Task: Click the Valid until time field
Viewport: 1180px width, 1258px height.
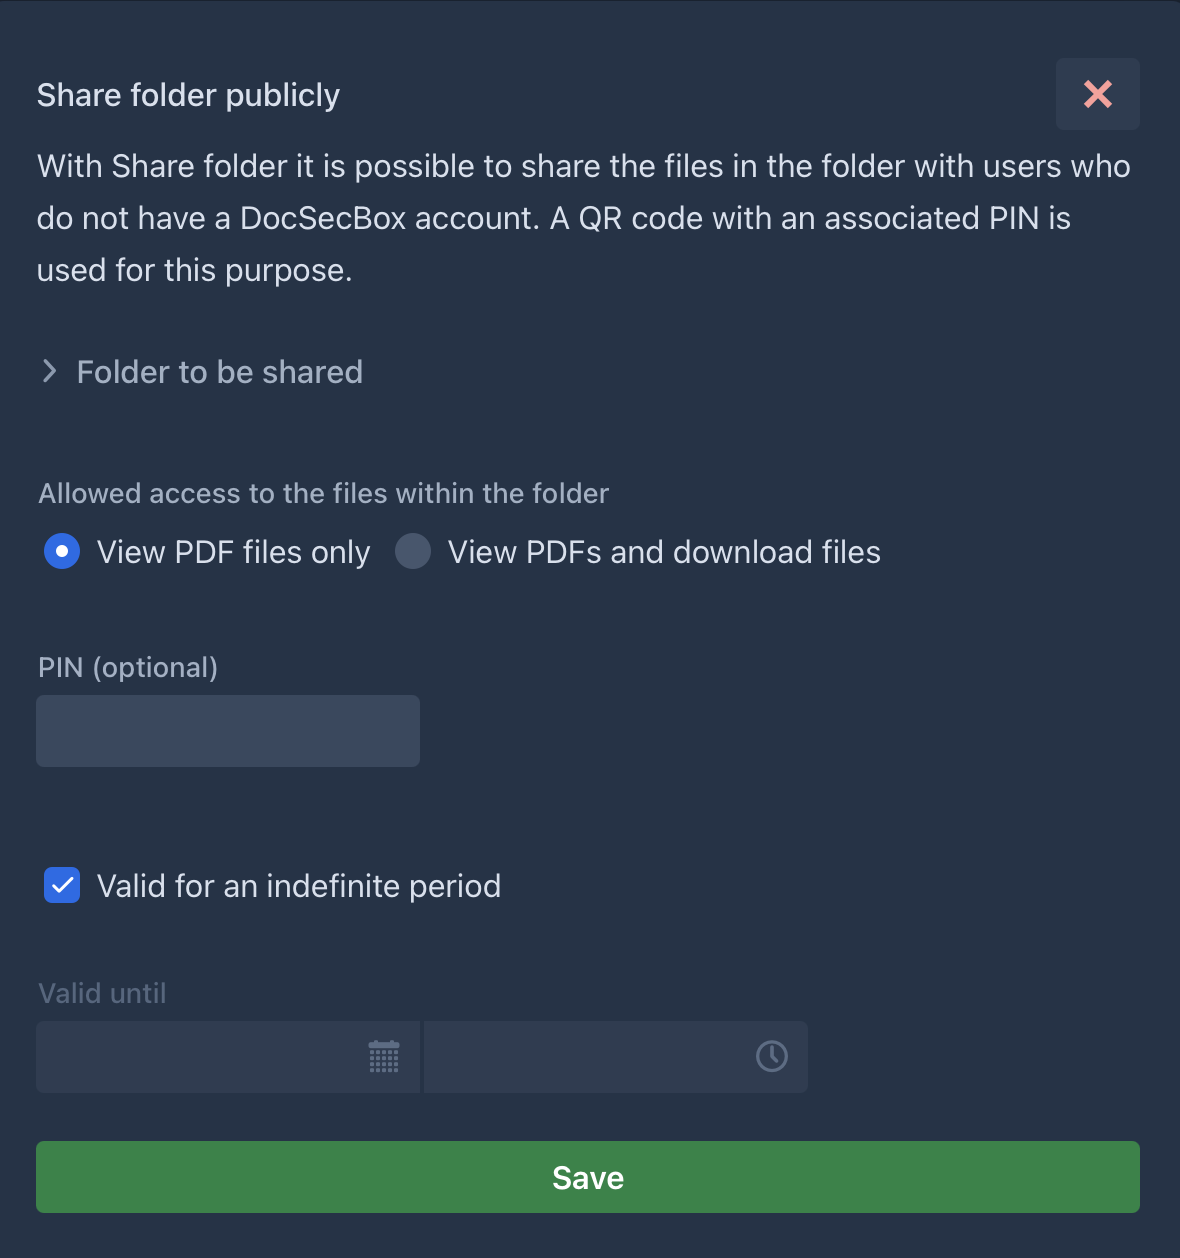Action: coord(585,1057)
